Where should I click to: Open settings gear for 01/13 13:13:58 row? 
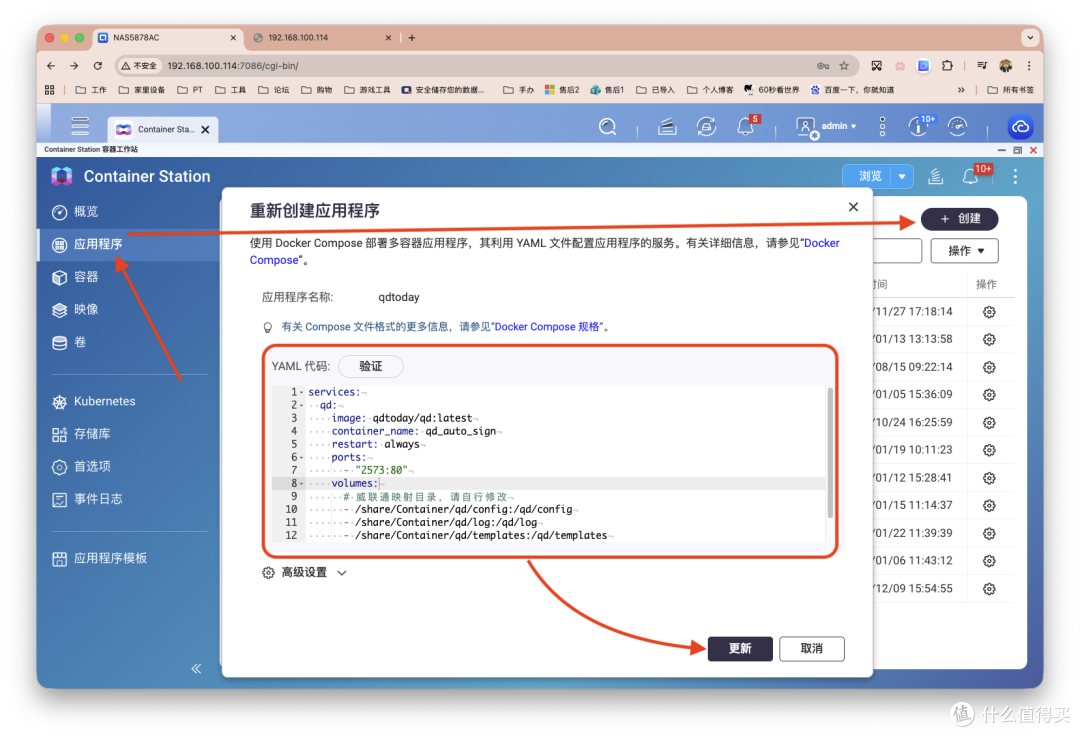click(x=989, y=340)
